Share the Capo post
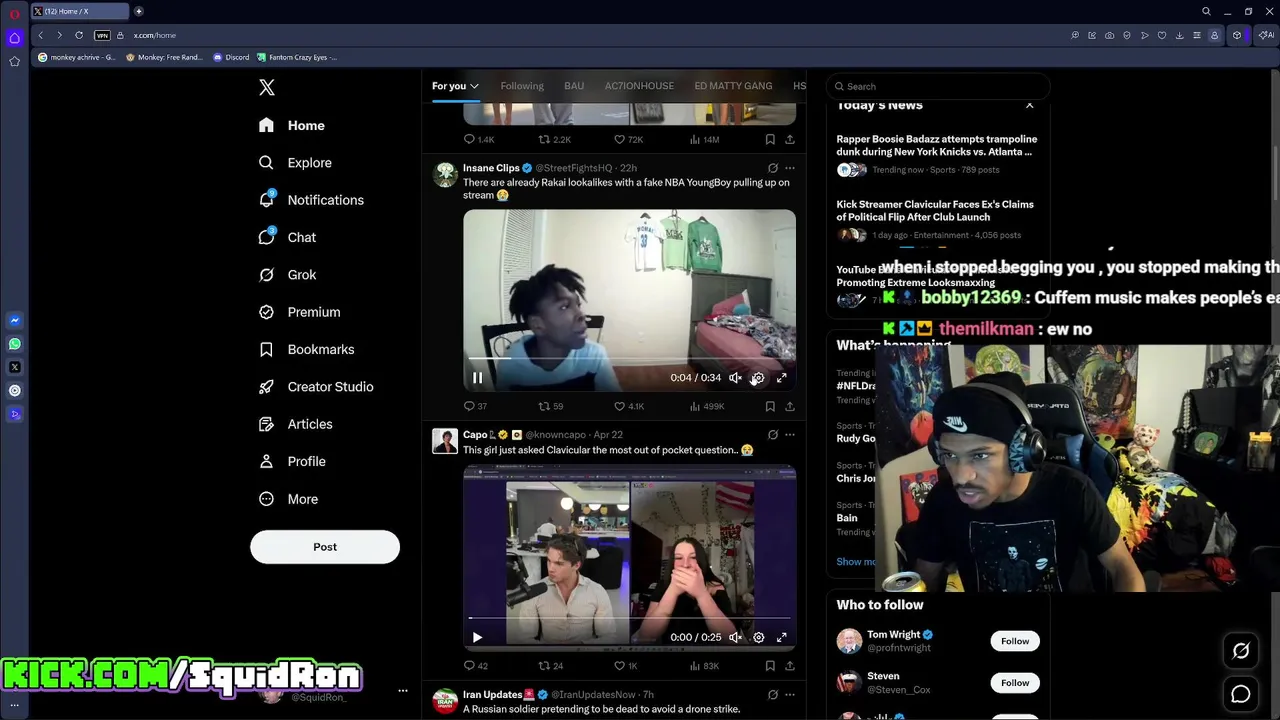Image resolution: width=1280 pixels, height=720 pixels. point(790,666)
